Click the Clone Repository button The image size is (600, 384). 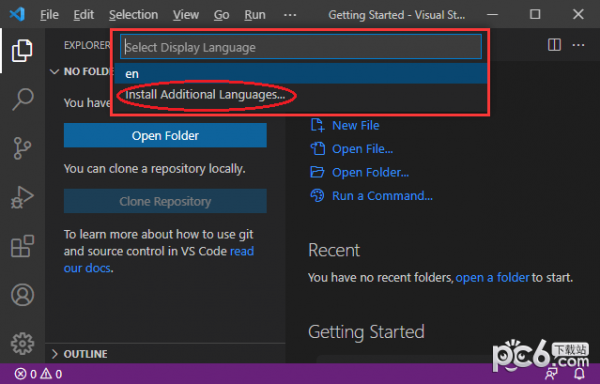click(x=165, y=201)
